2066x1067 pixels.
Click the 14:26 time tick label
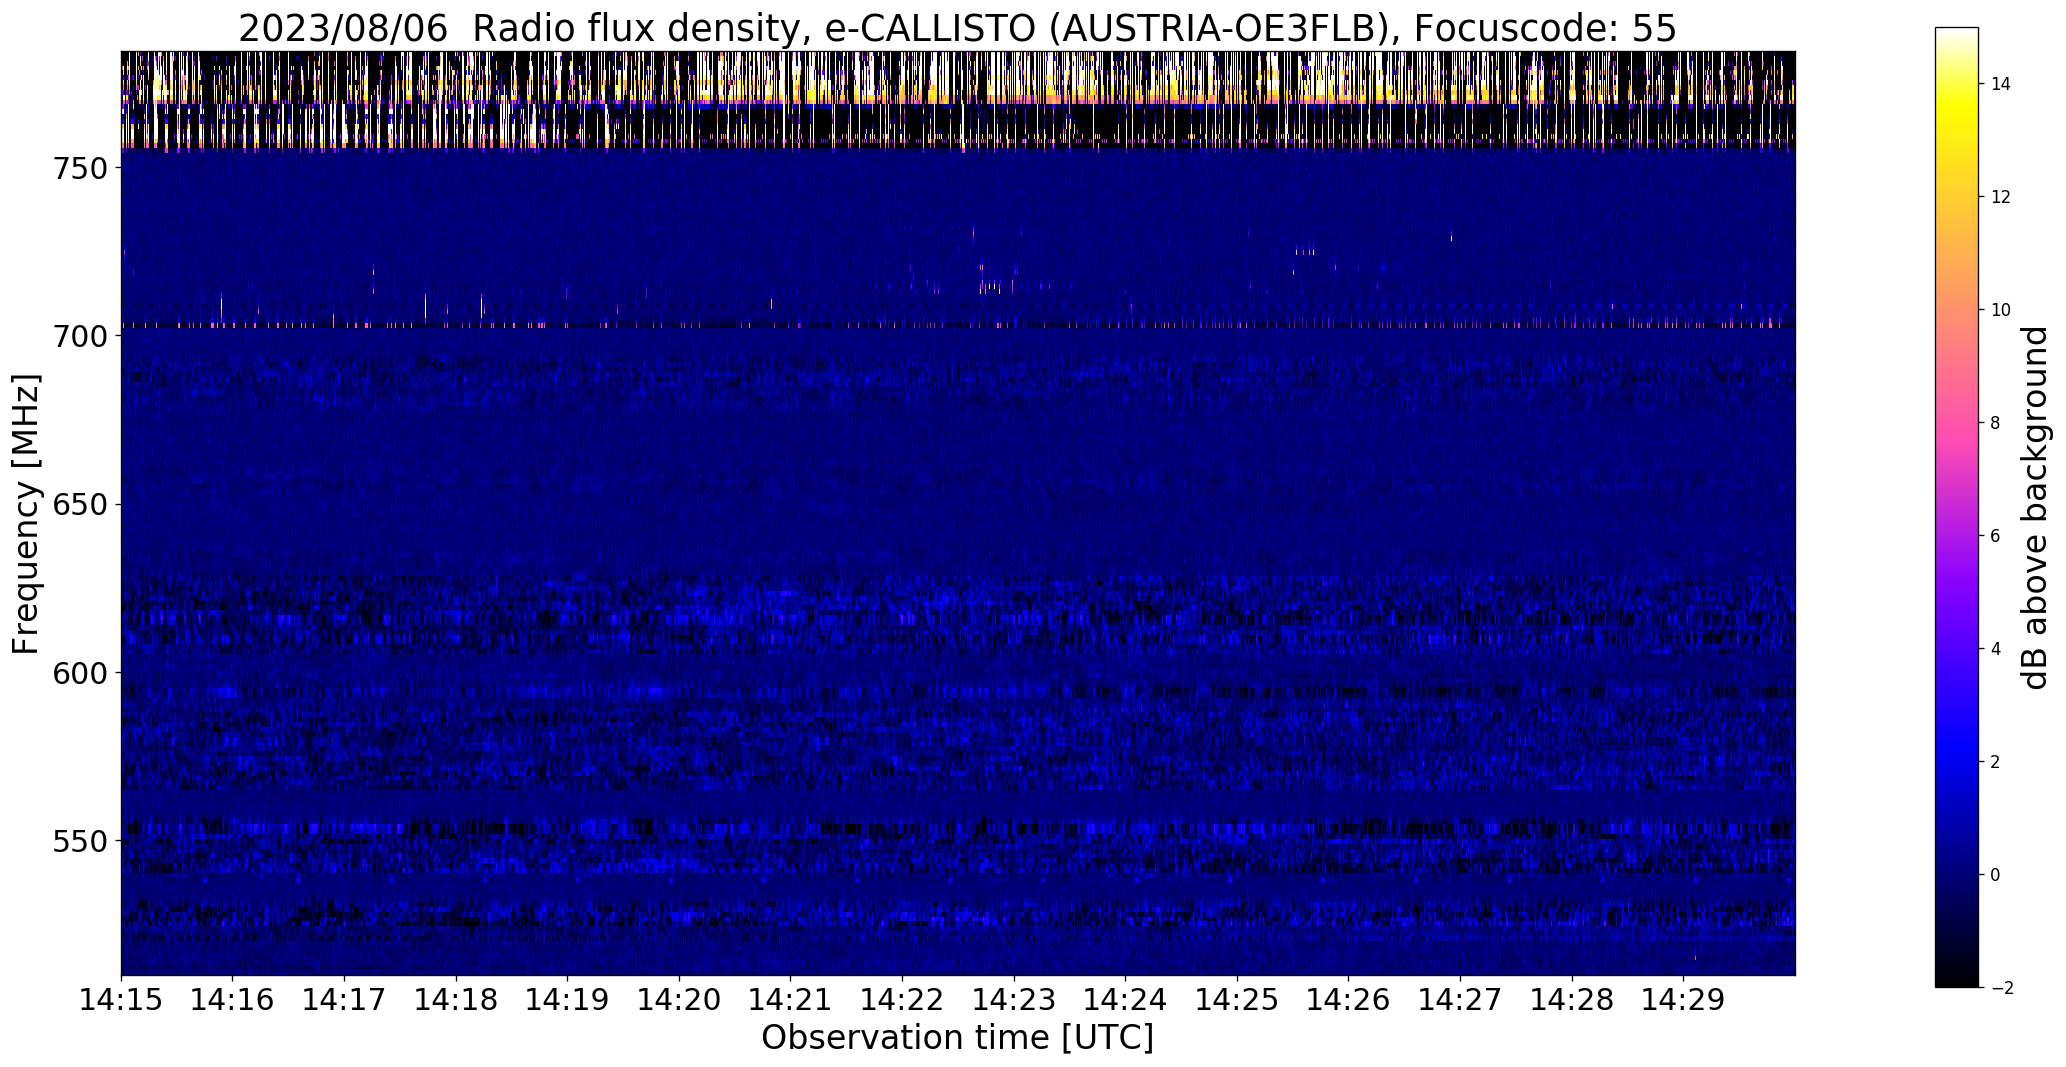[x=1349, y=1001]
